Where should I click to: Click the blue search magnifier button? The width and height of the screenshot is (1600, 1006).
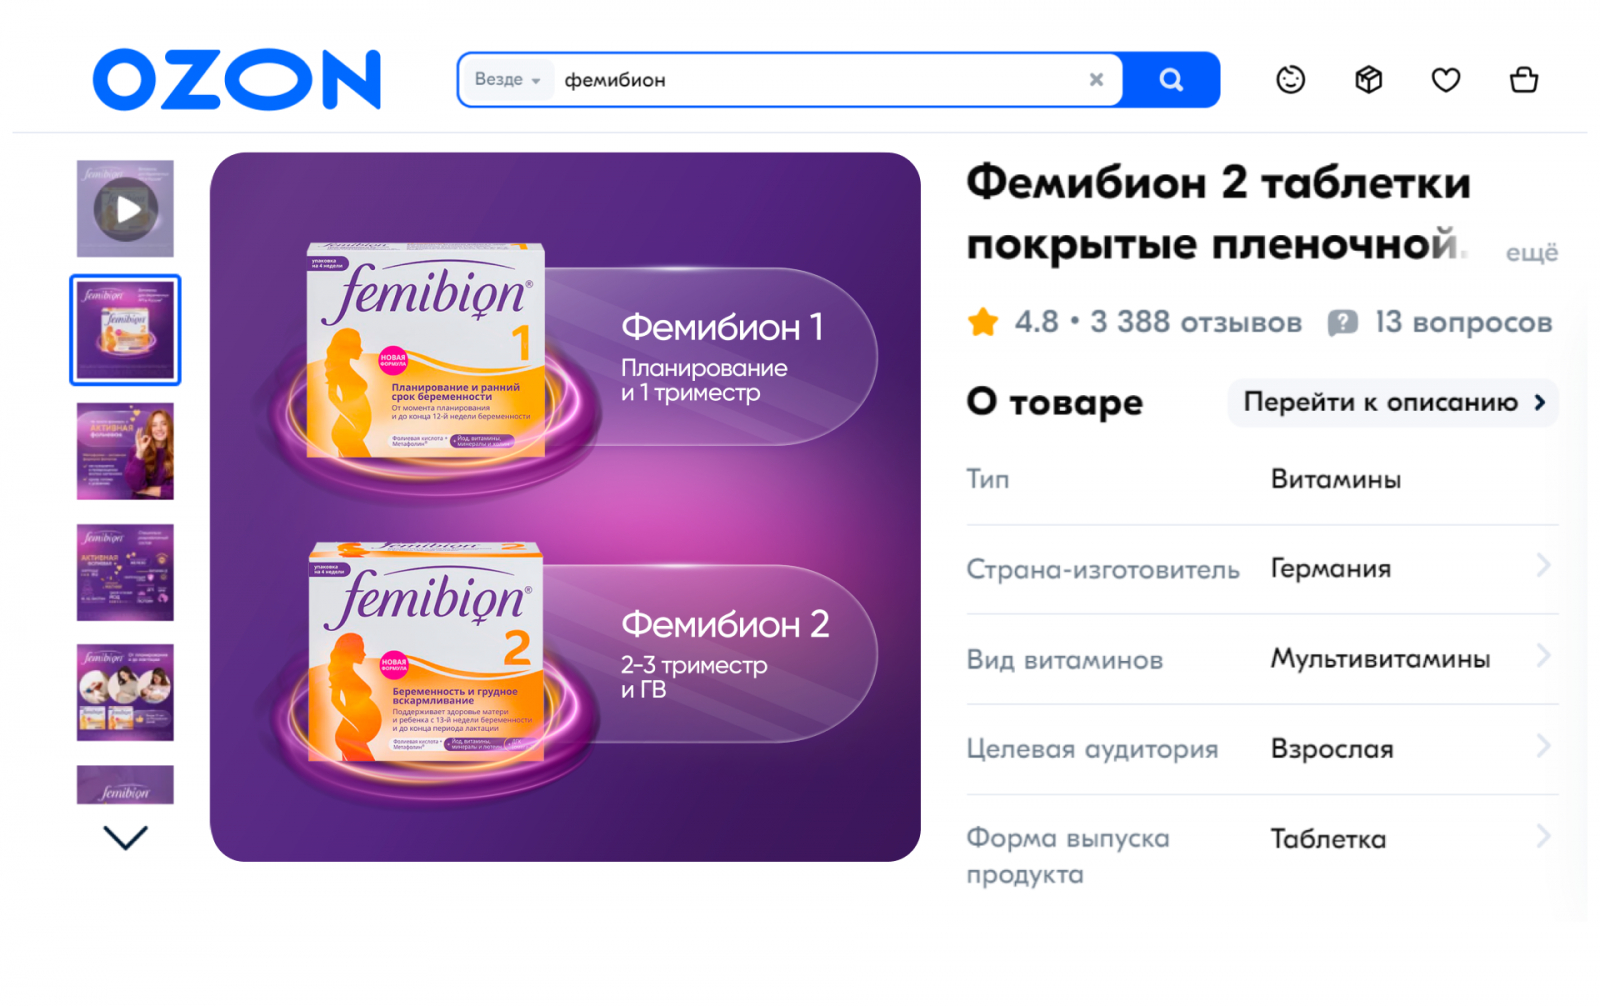(x=1171, y=79)
